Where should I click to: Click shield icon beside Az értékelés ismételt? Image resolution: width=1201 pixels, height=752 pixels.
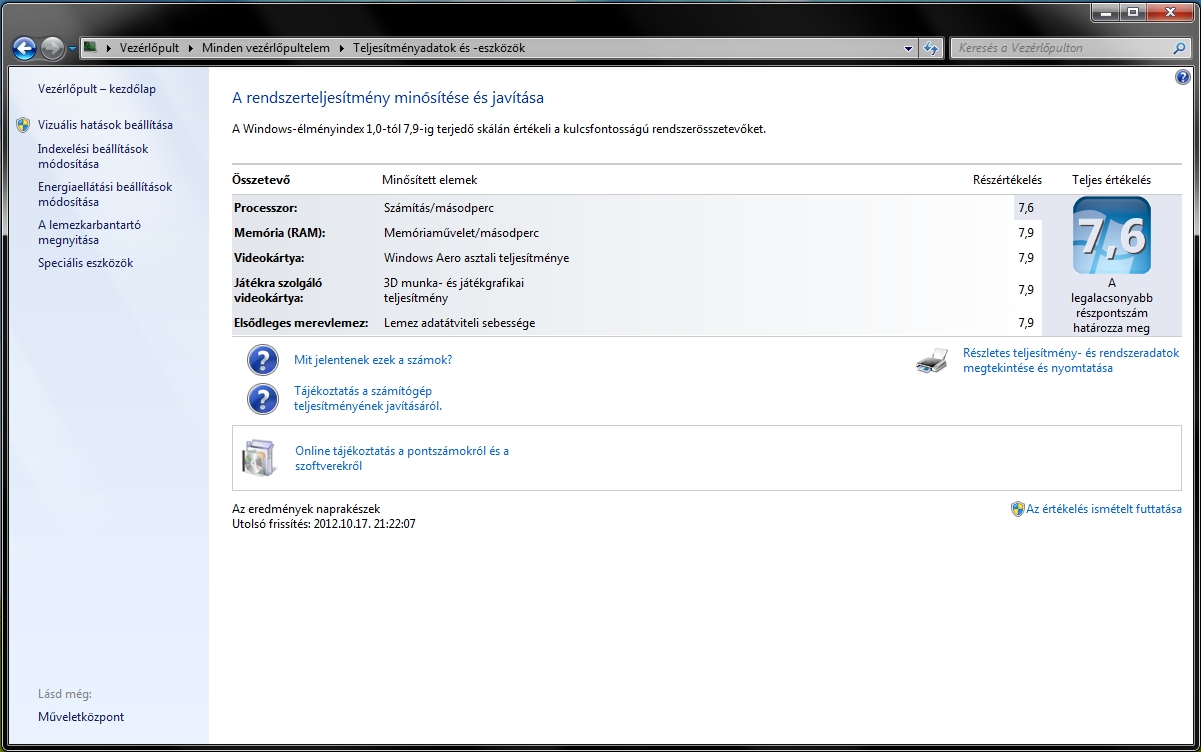(x=1018, y=509)
